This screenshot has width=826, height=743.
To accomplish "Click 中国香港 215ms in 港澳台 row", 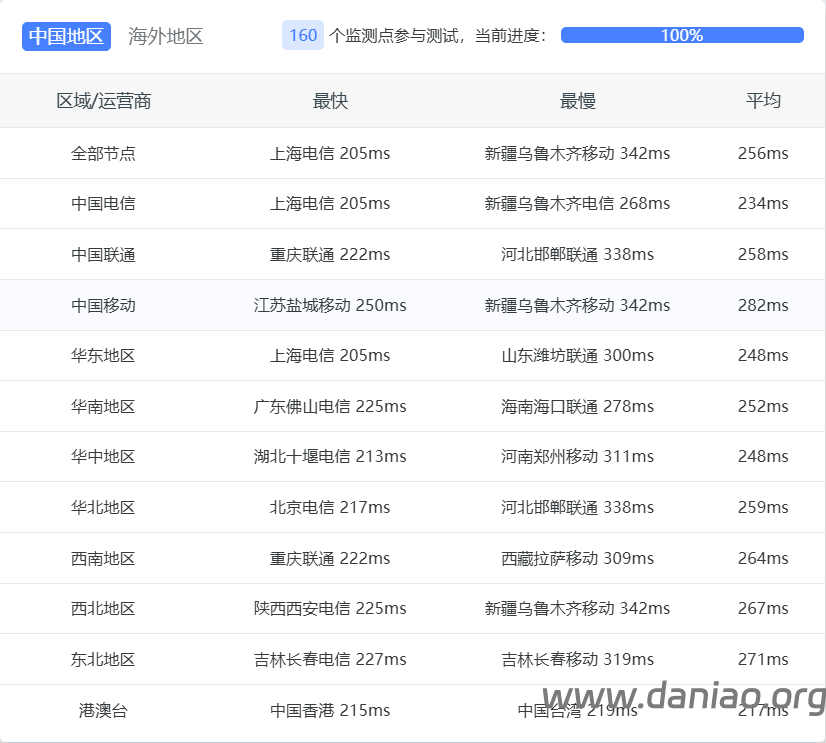I will (330, 711).
